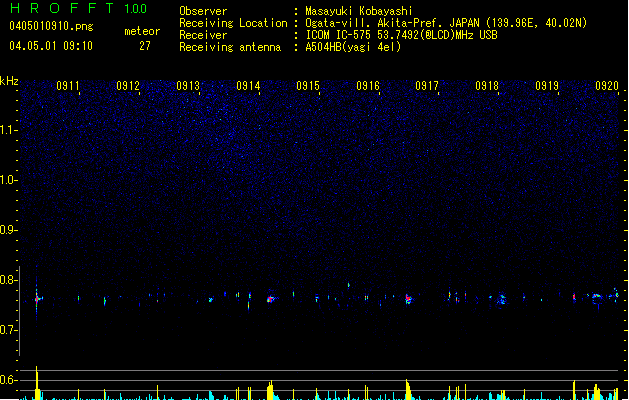Viewport: 629px width, 400px height.
Task: Click the 0.6 kHz axis label
Action: [8, 380]
